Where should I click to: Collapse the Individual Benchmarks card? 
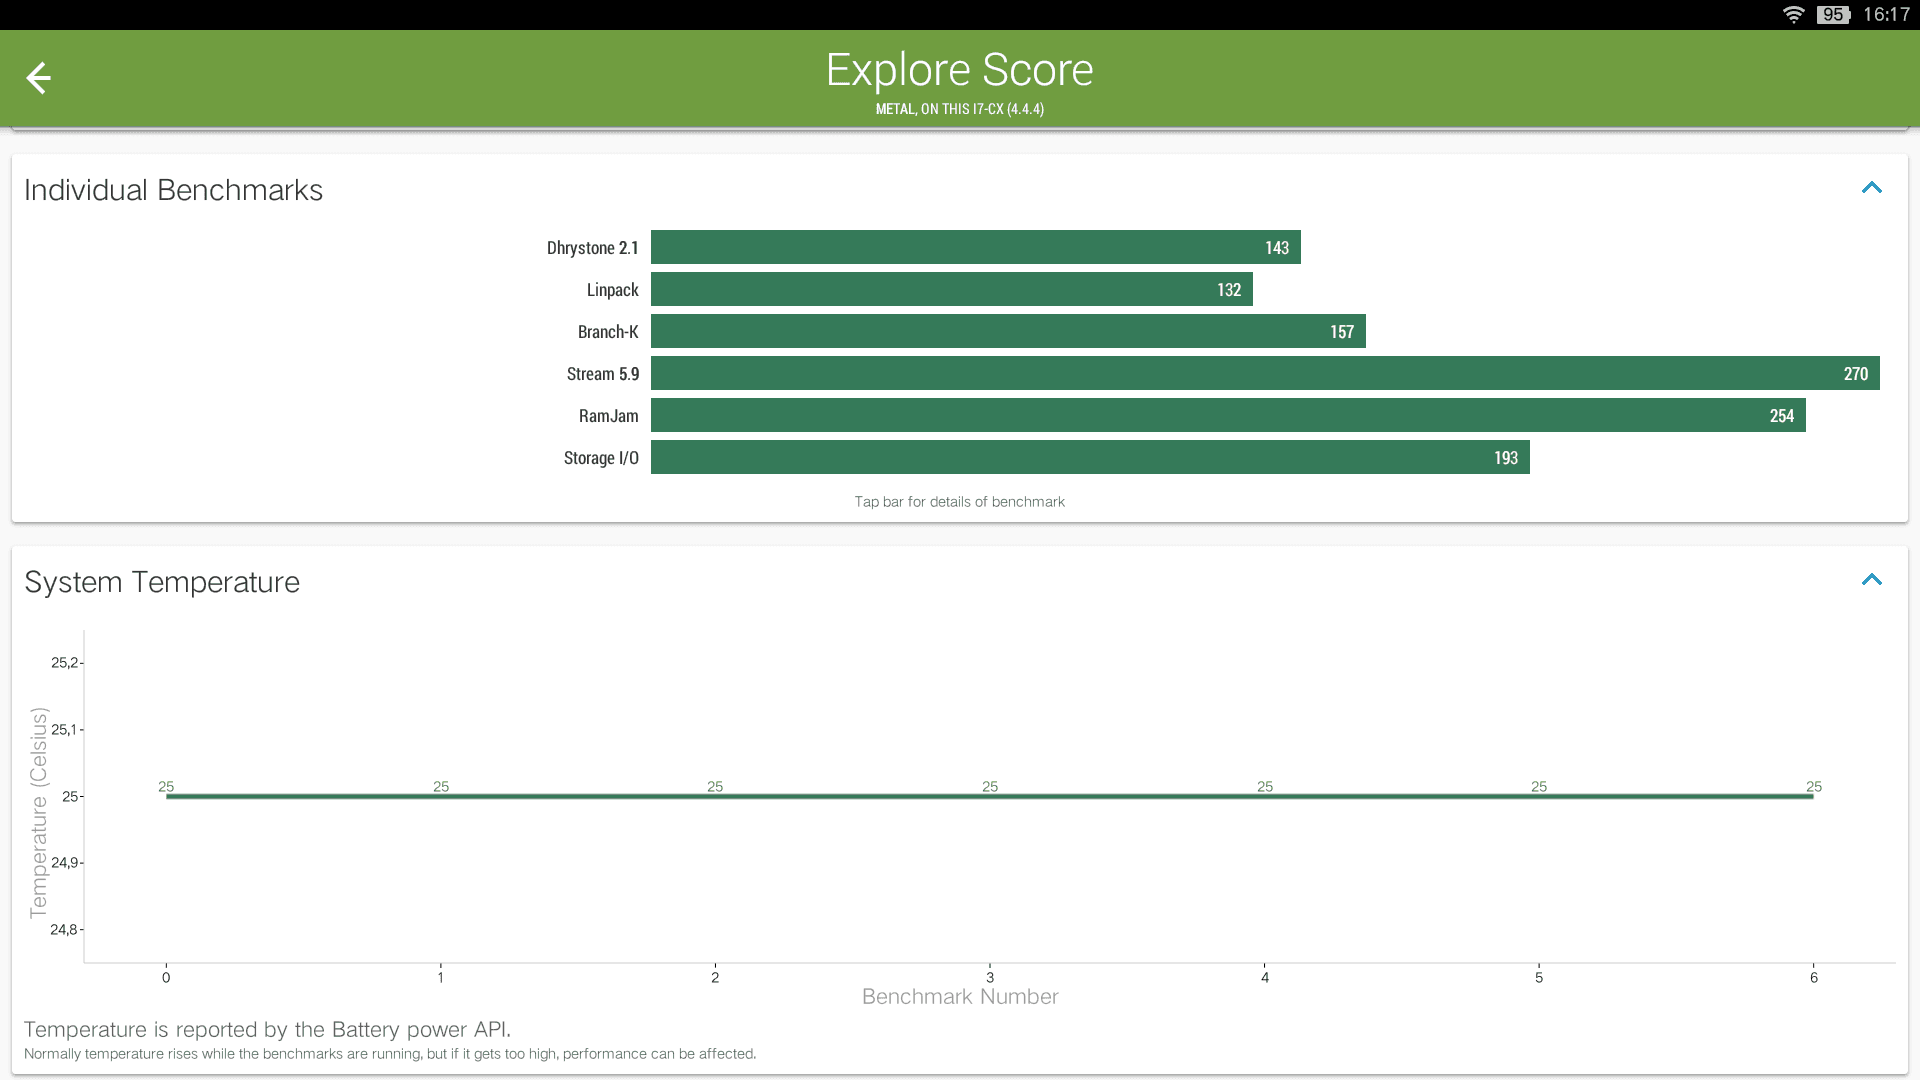pos(1871,188)
